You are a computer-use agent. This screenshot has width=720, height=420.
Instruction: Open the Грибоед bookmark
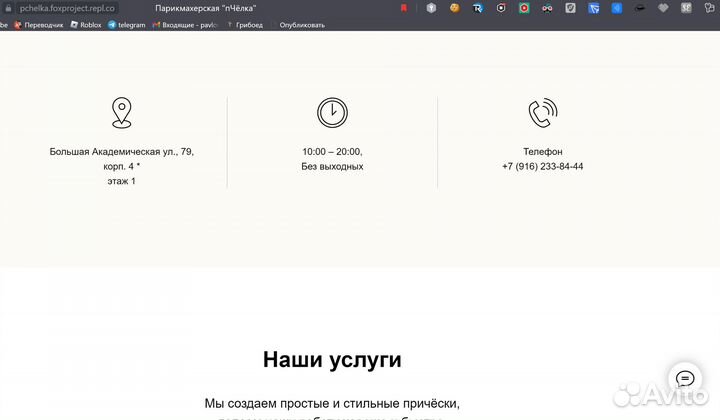[x=245, y=25]
